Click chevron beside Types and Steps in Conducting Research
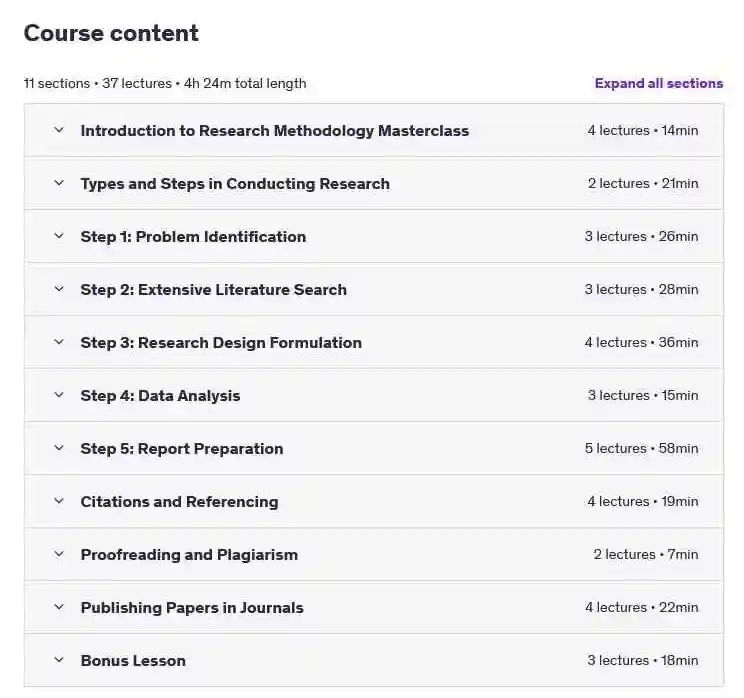 [59, 183]
